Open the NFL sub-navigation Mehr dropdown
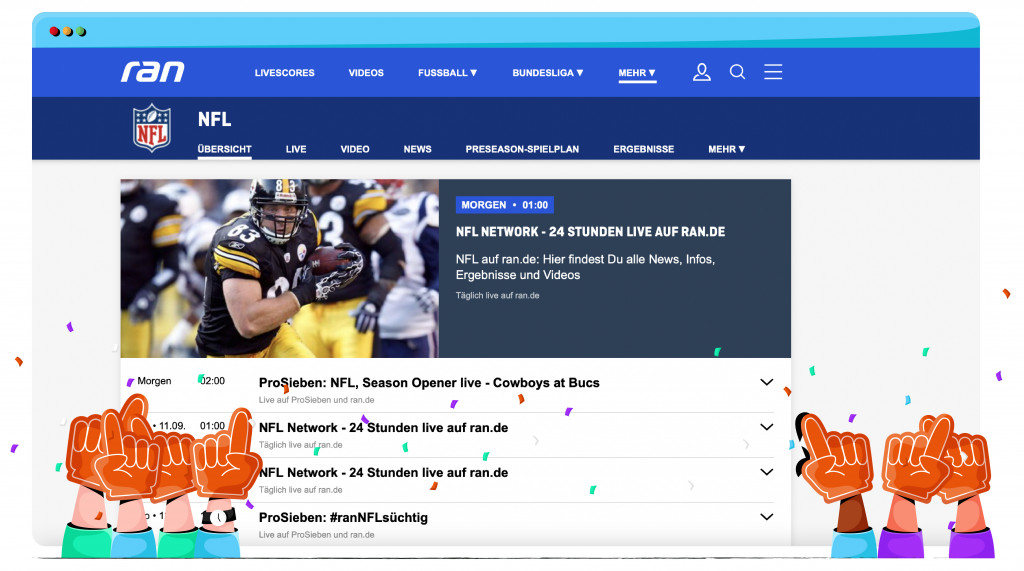 click(x=726, y=149)
